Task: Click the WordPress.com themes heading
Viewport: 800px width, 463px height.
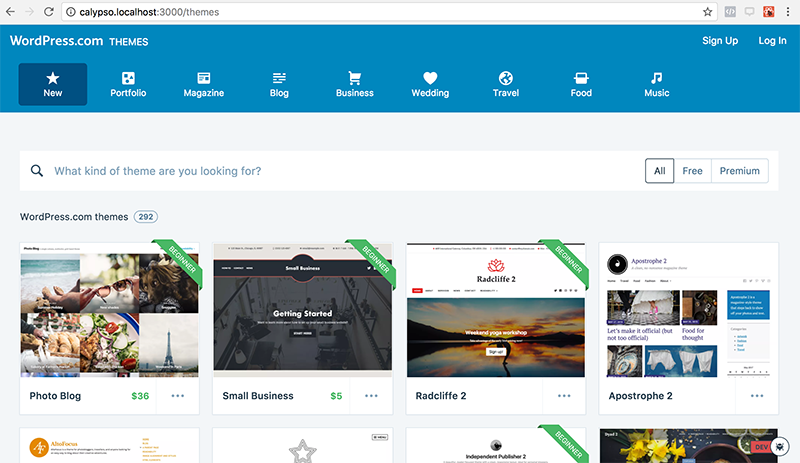Action: 74,217
